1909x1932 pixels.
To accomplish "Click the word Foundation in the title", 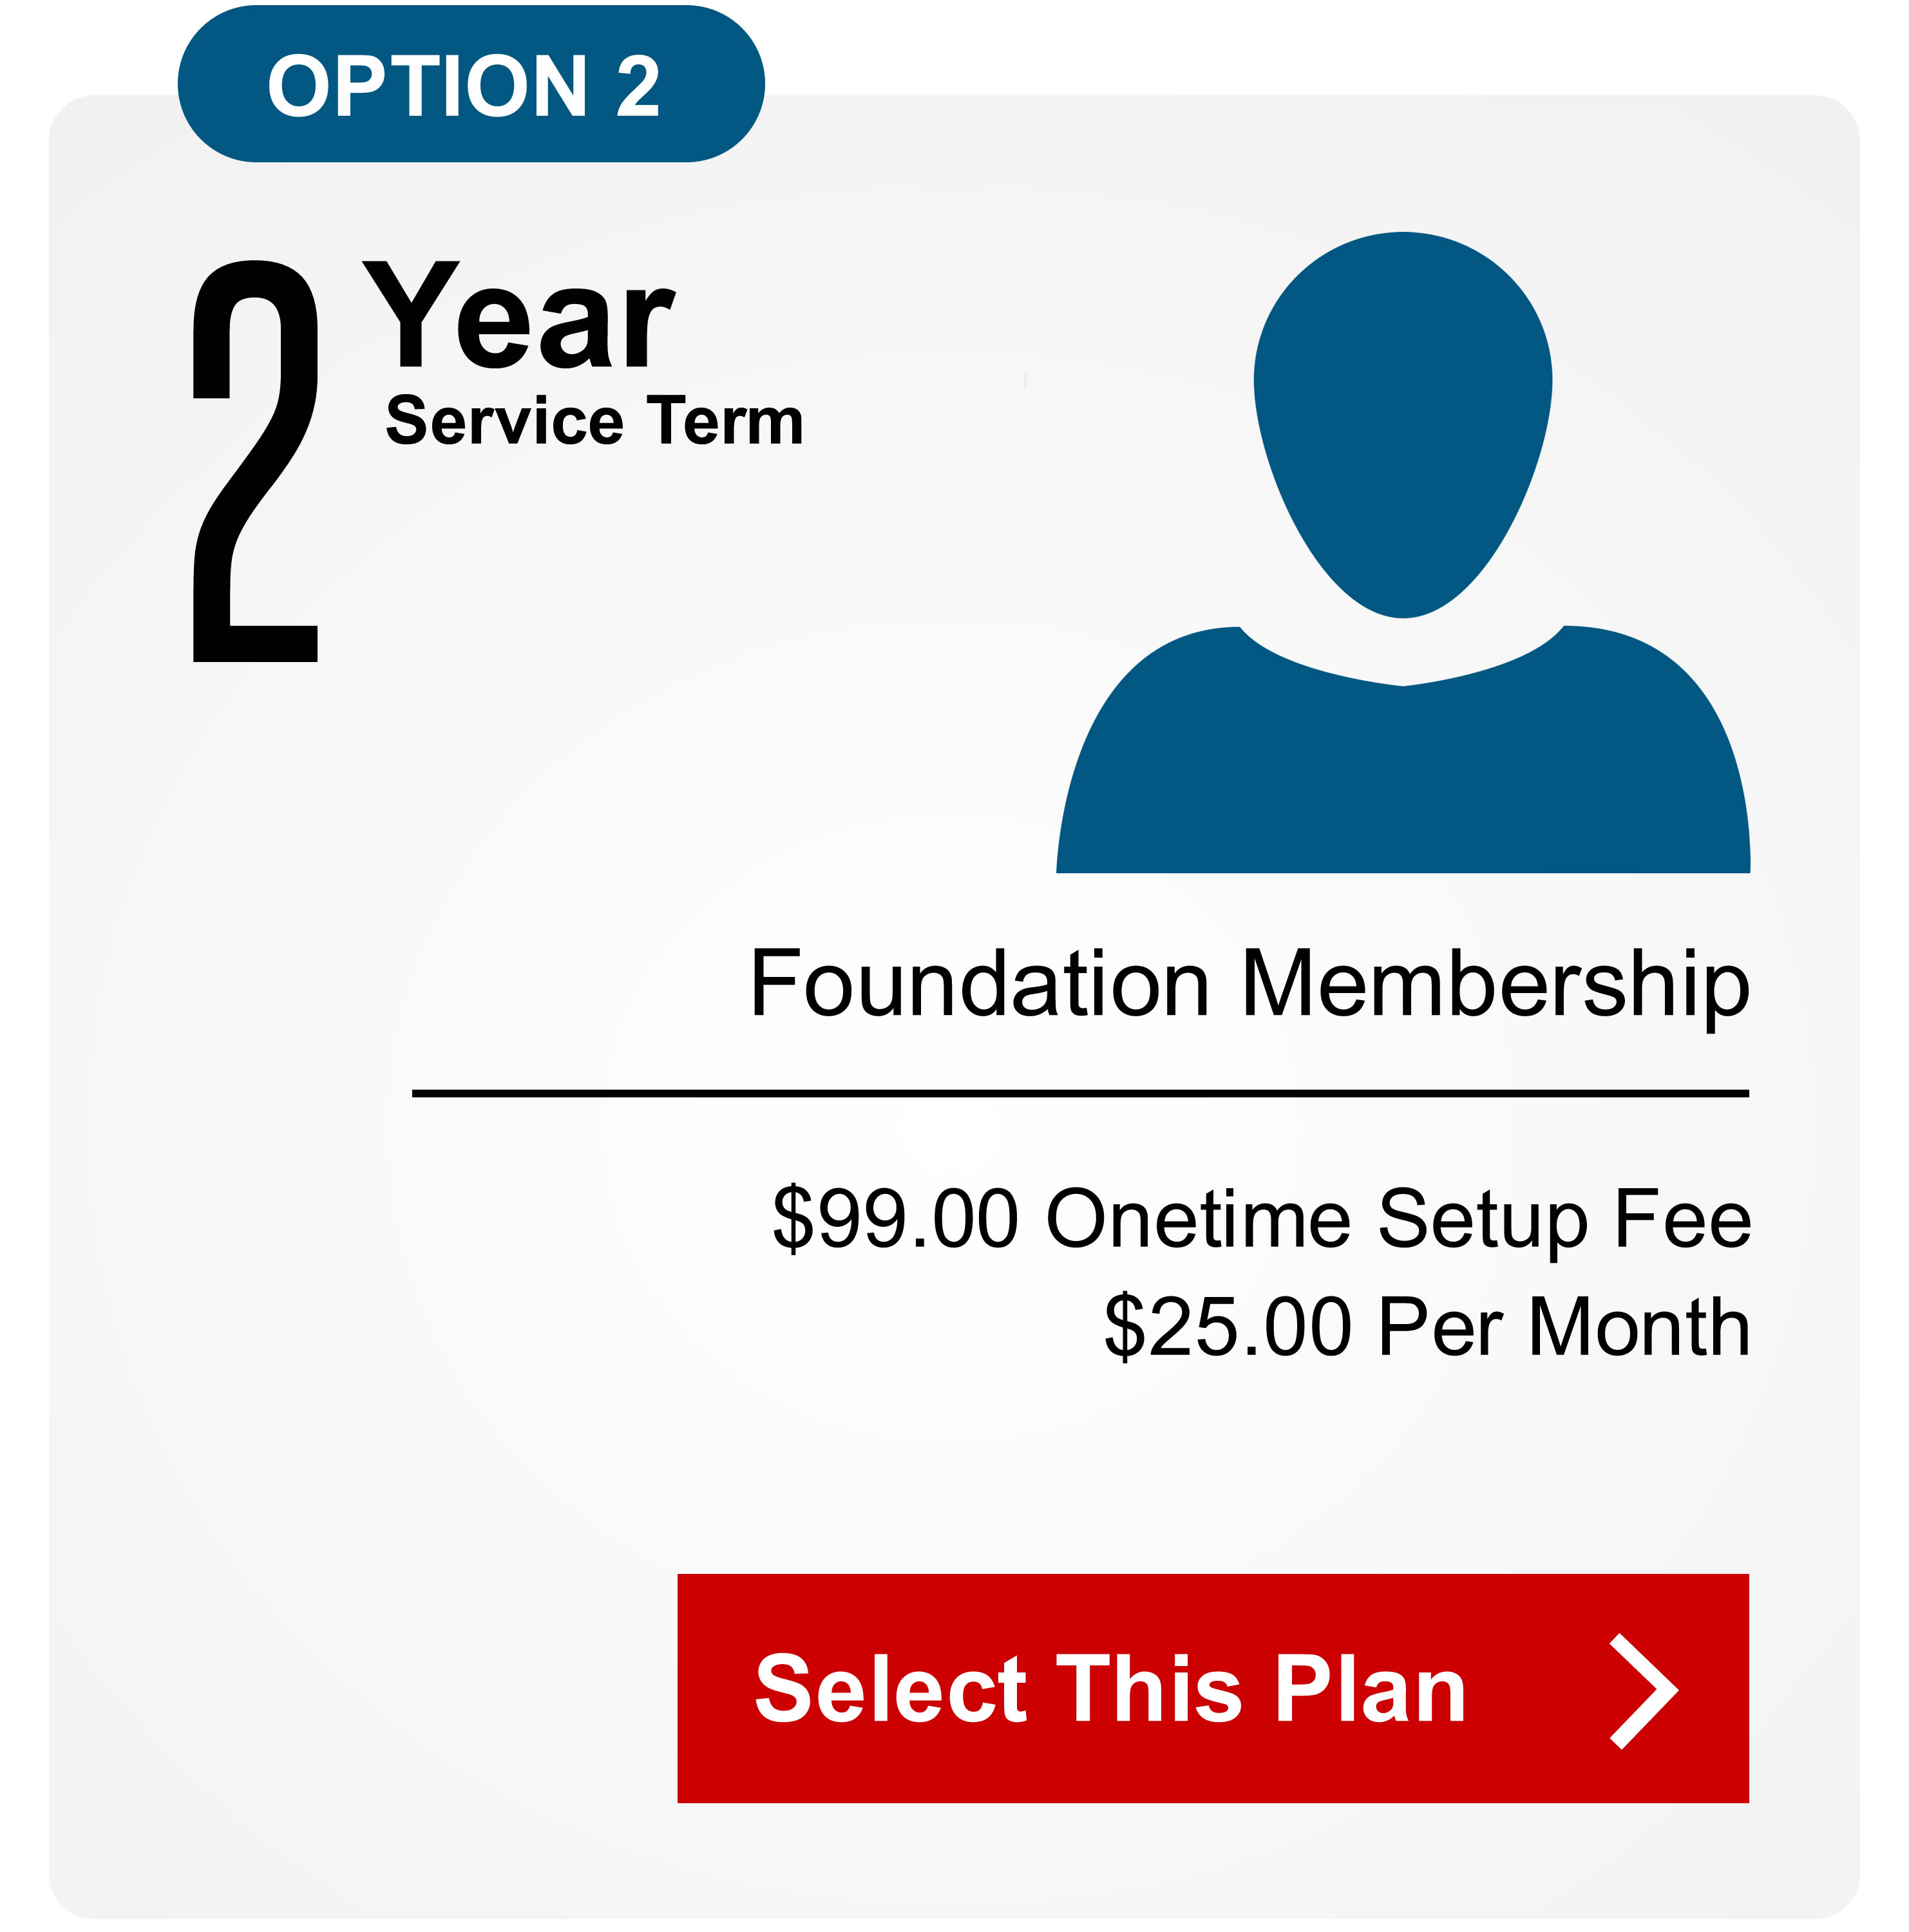I will [980, 984].
